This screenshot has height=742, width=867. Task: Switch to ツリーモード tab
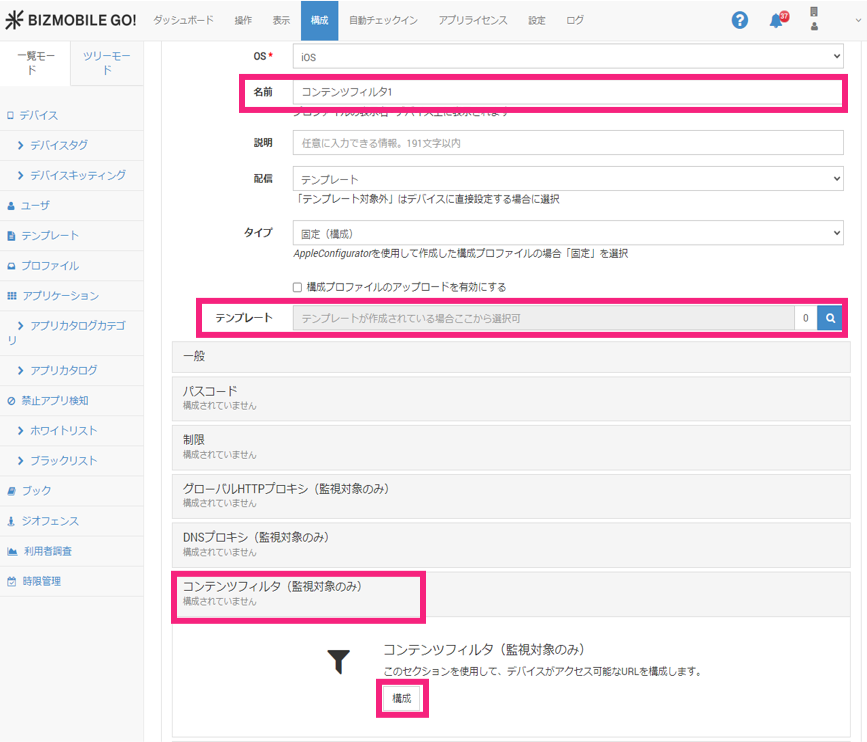click(x=106, y=64)
